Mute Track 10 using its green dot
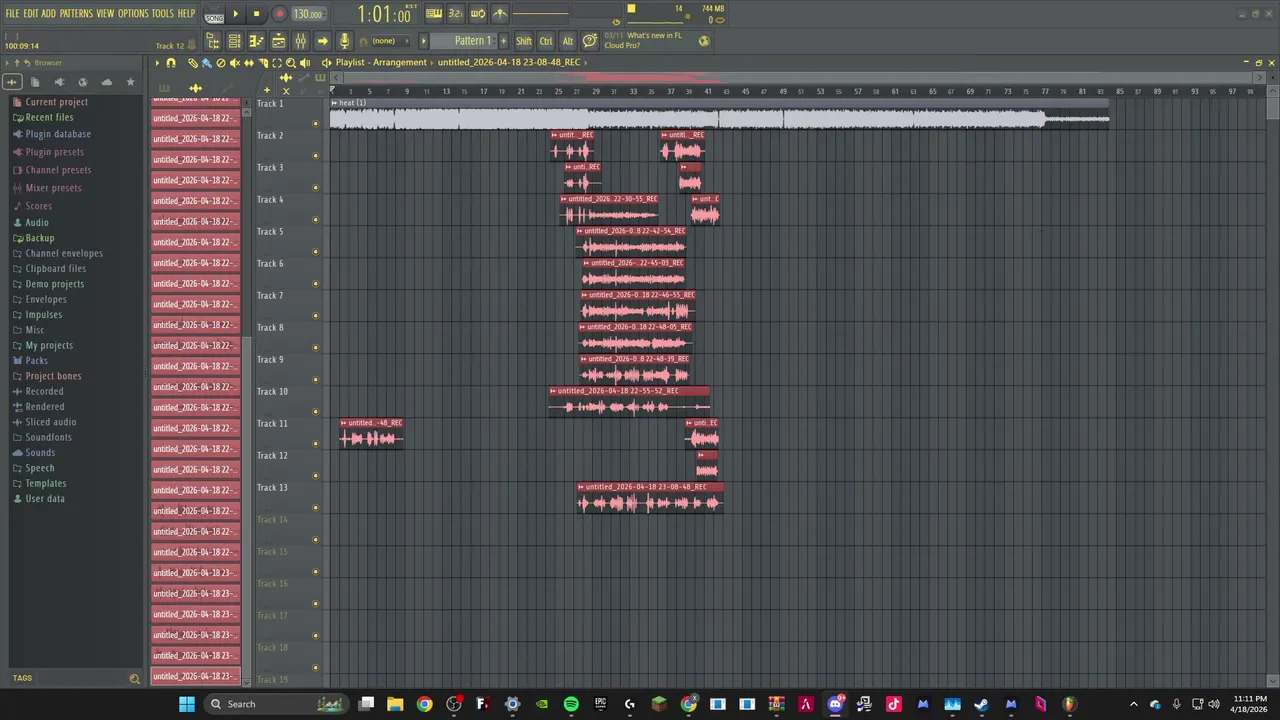The width and height of the screenshot is (1280, 720). pyautogui.click(x=316, y=412)
